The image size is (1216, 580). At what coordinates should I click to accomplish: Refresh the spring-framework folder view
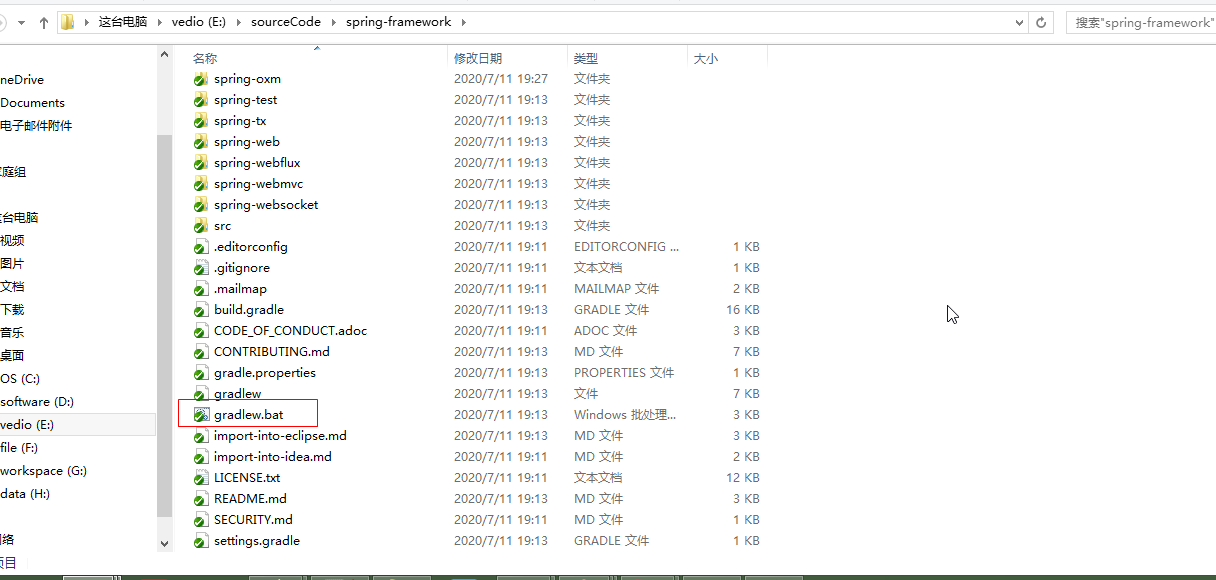1041,22
